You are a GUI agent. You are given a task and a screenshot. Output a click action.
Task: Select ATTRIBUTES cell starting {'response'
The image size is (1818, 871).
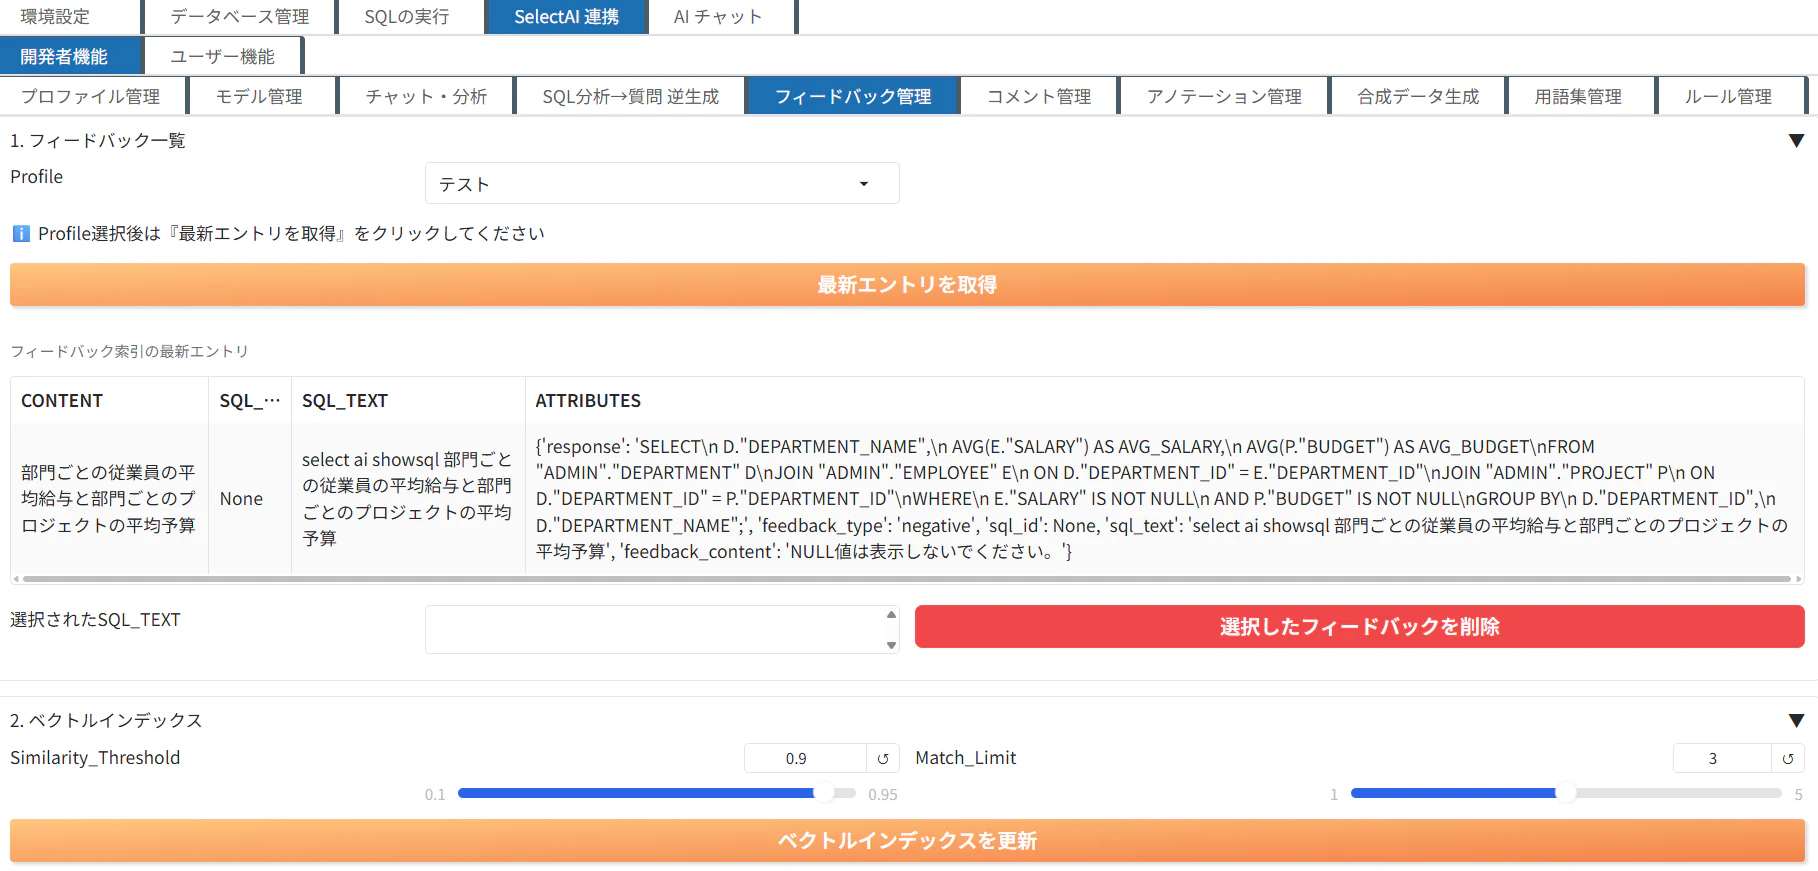(x=1164, y=499)
